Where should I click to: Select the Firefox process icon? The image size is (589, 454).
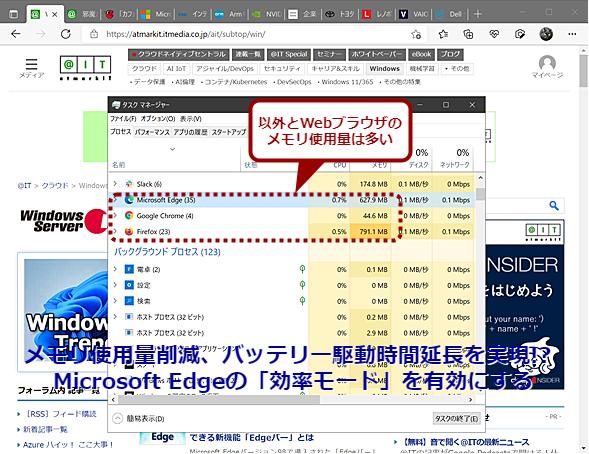pyautogui.click(x=129, y=232)
